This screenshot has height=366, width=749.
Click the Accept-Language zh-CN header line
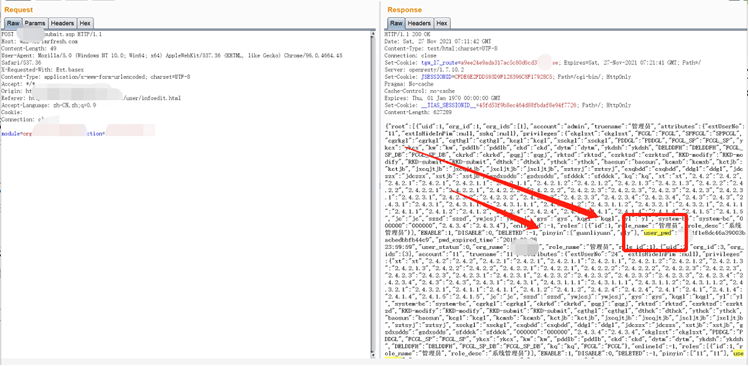pyautogui.click(x=49, y=105)
